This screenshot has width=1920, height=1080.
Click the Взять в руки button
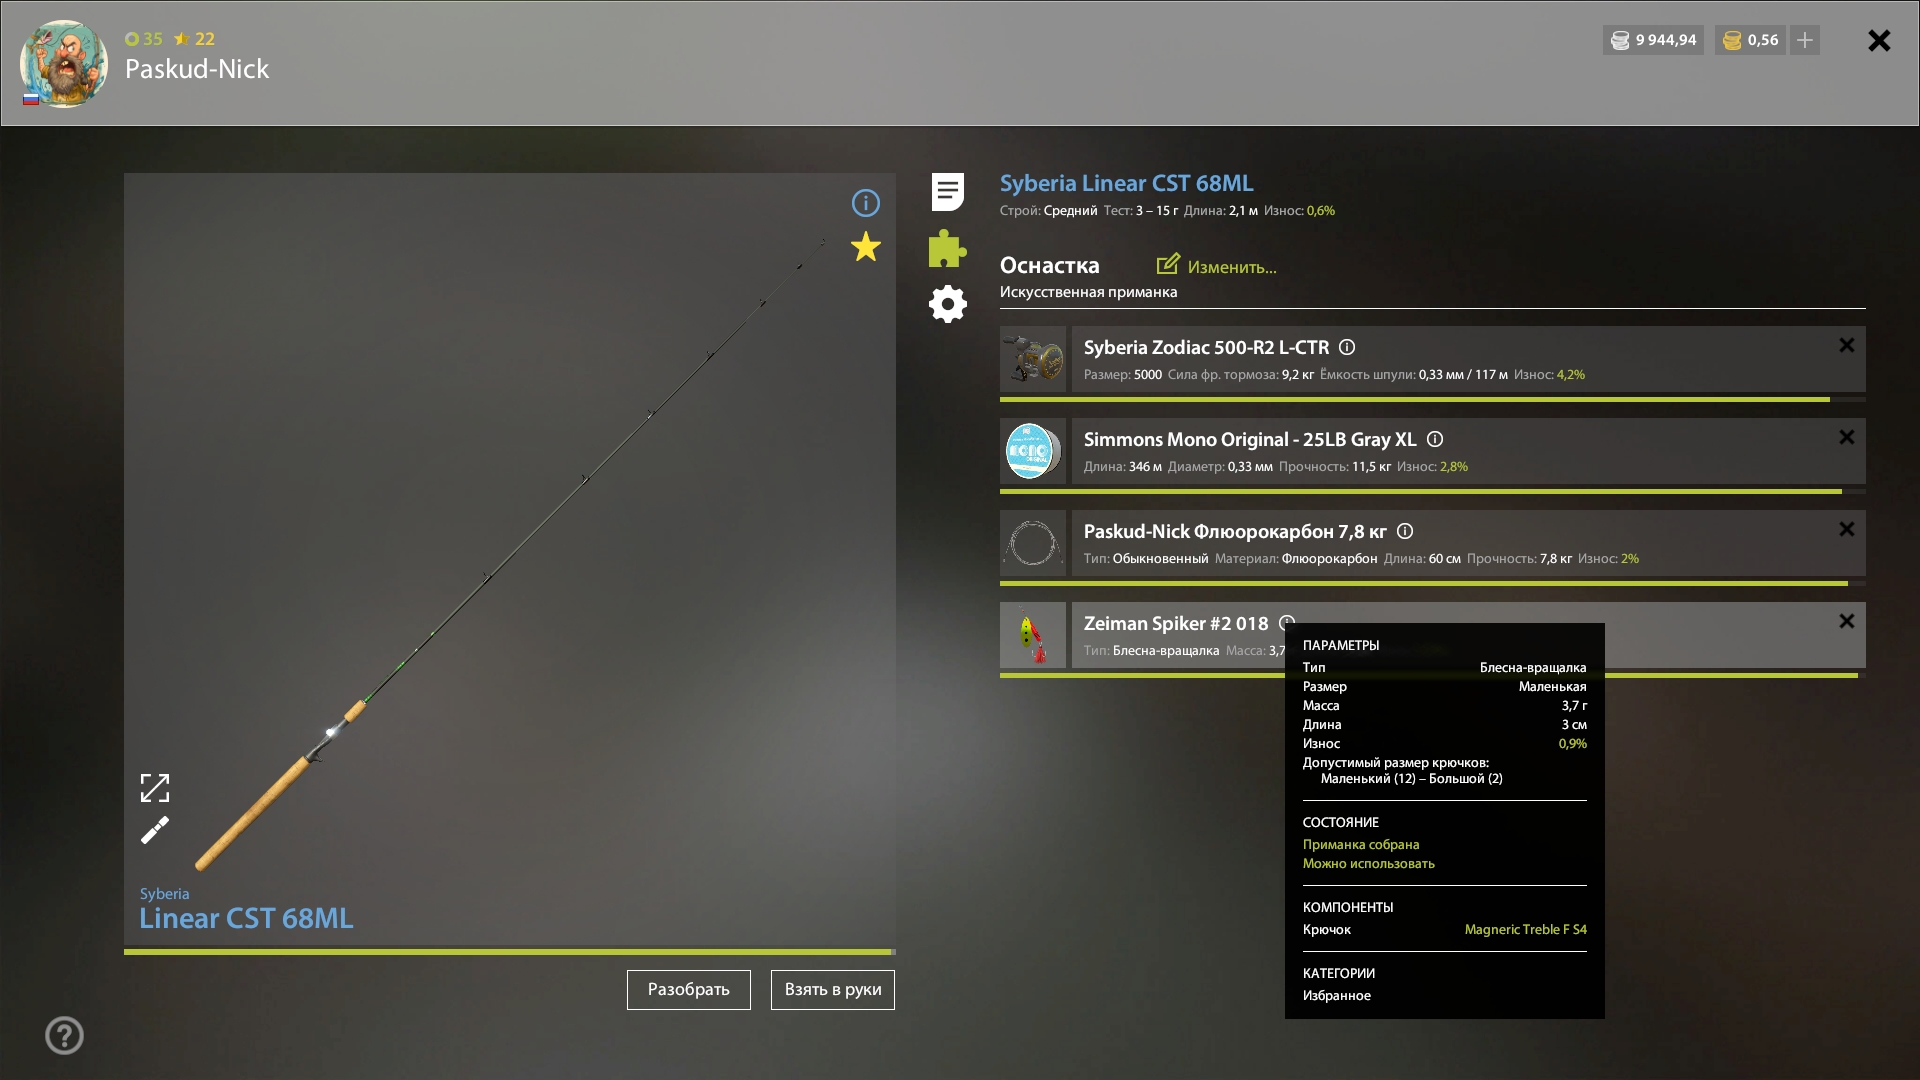click(833, 990)
